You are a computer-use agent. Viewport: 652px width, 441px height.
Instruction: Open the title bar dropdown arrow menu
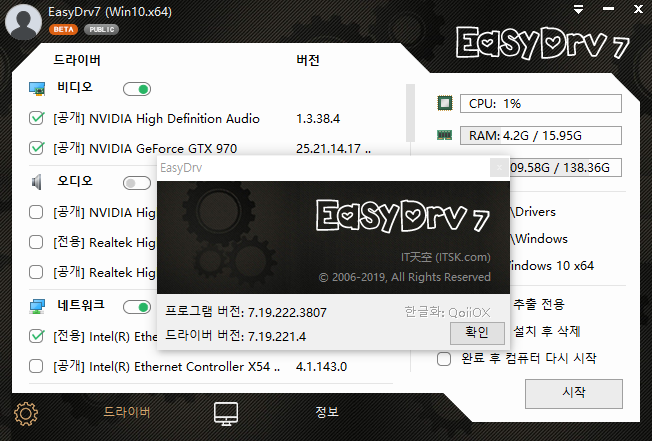[578, 10]
